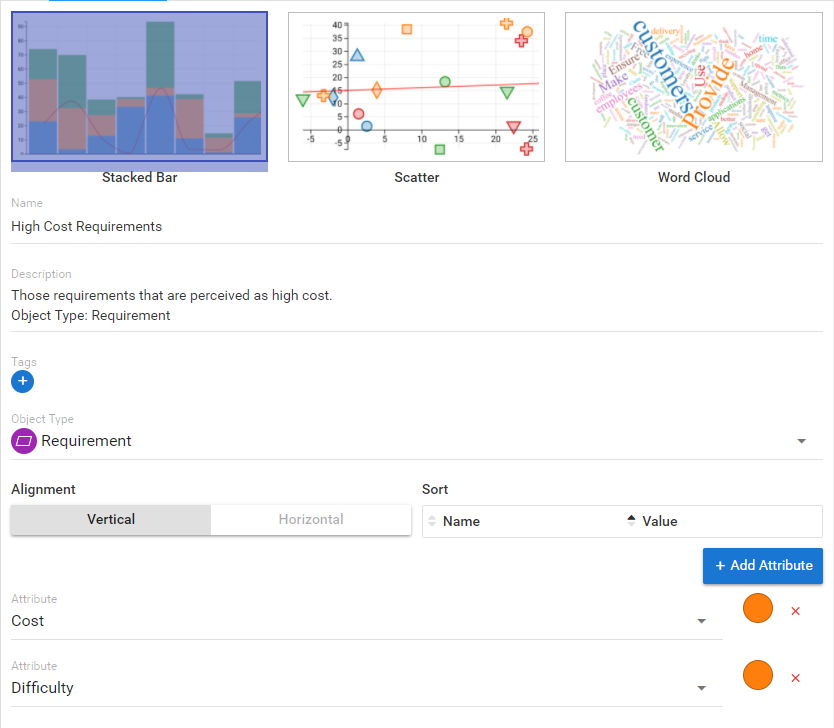Viewport: 834px width, 728px height.
Task: Choose the Stacked Bar chart type
Action: [139, 87]
